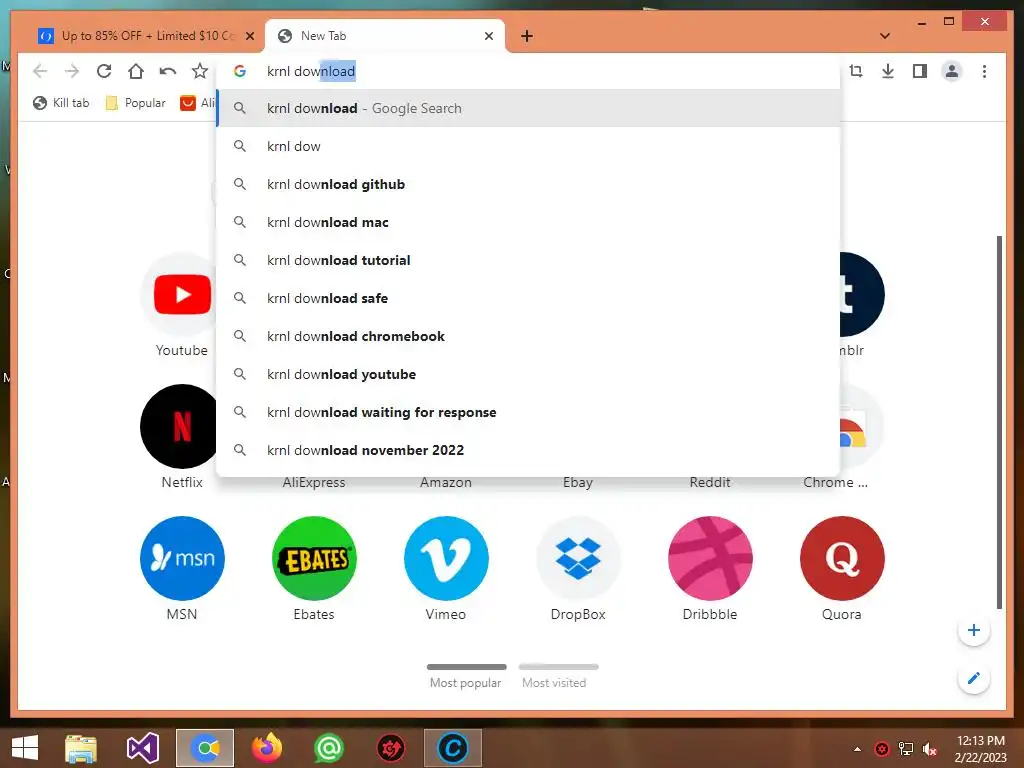The height and width of the screenshot is (768, 1024).
Task: Select 'krnl download - Google Search' suggestion
Action: click(528, 108)
